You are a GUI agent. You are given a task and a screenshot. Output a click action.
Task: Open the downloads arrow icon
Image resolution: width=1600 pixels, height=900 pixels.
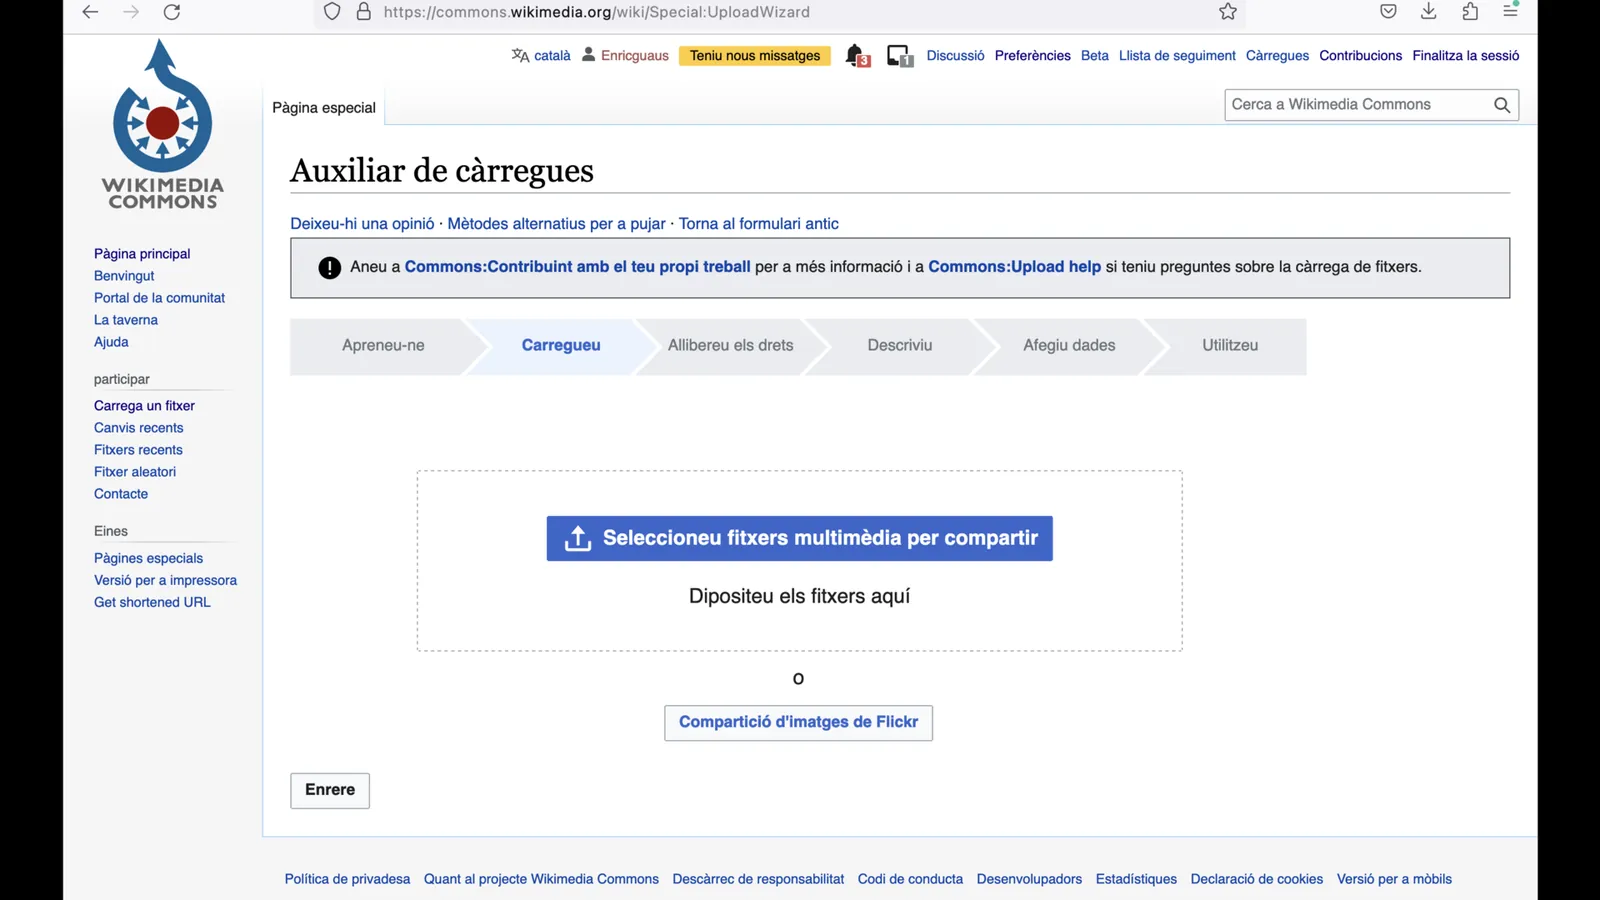pos(1429,12)
